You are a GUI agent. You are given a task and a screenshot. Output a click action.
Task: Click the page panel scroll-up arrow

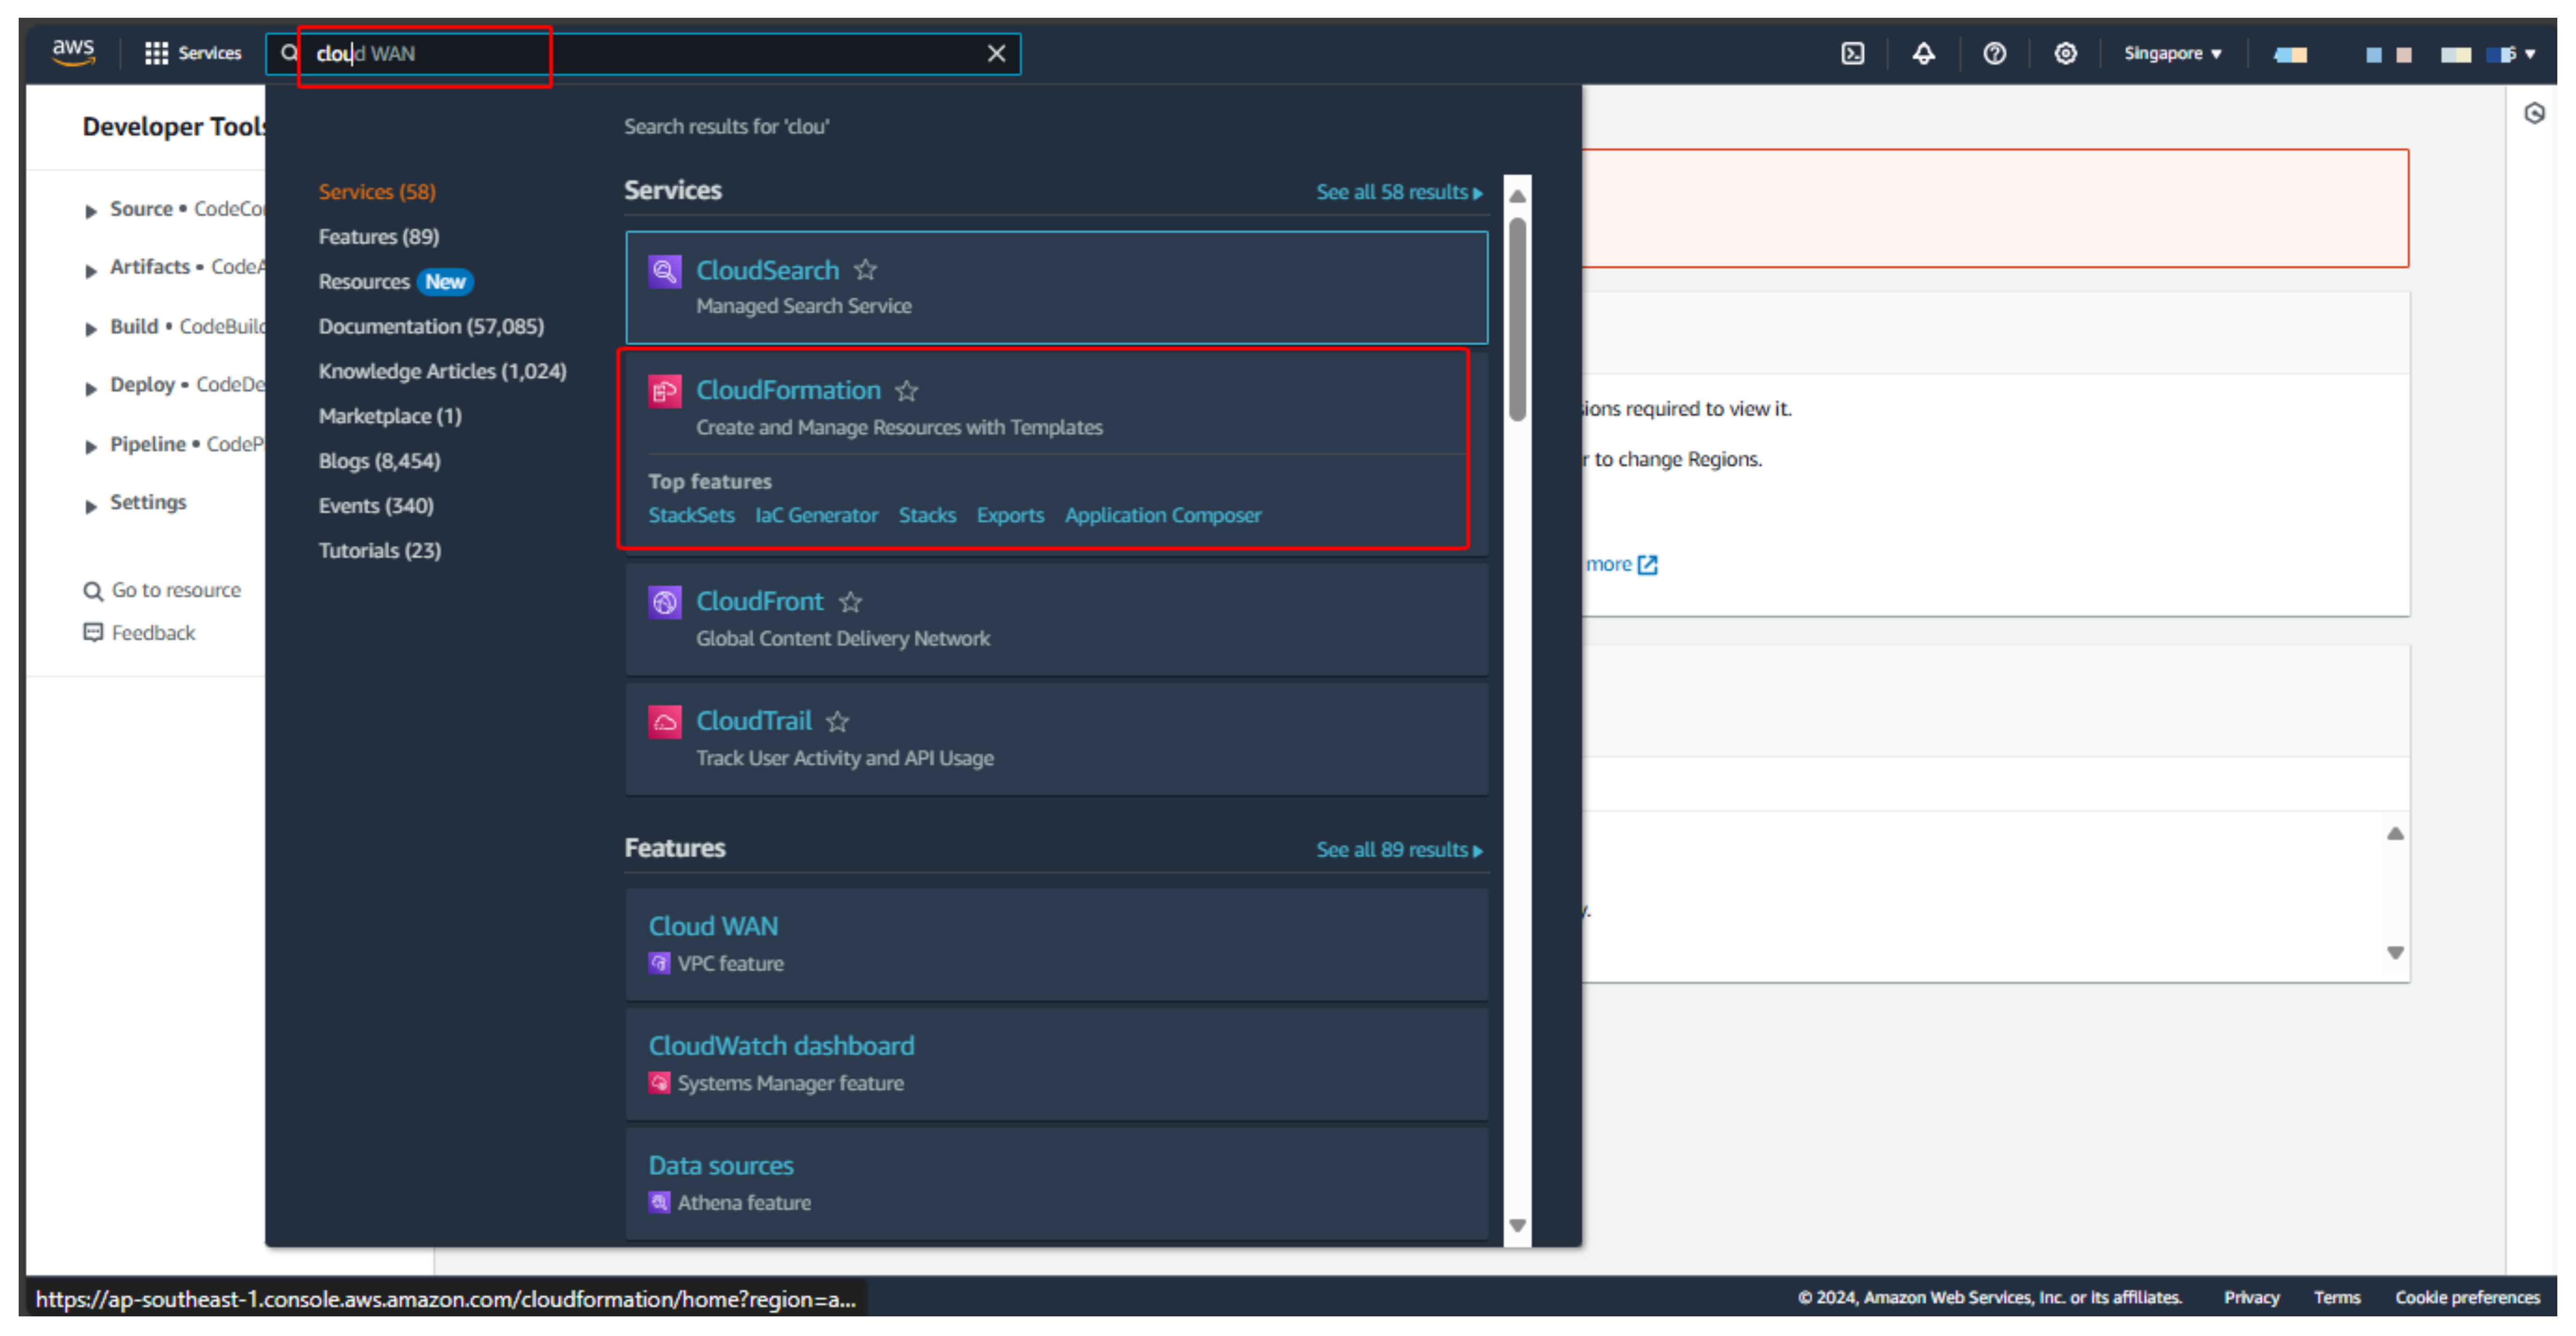(2394, 834)
